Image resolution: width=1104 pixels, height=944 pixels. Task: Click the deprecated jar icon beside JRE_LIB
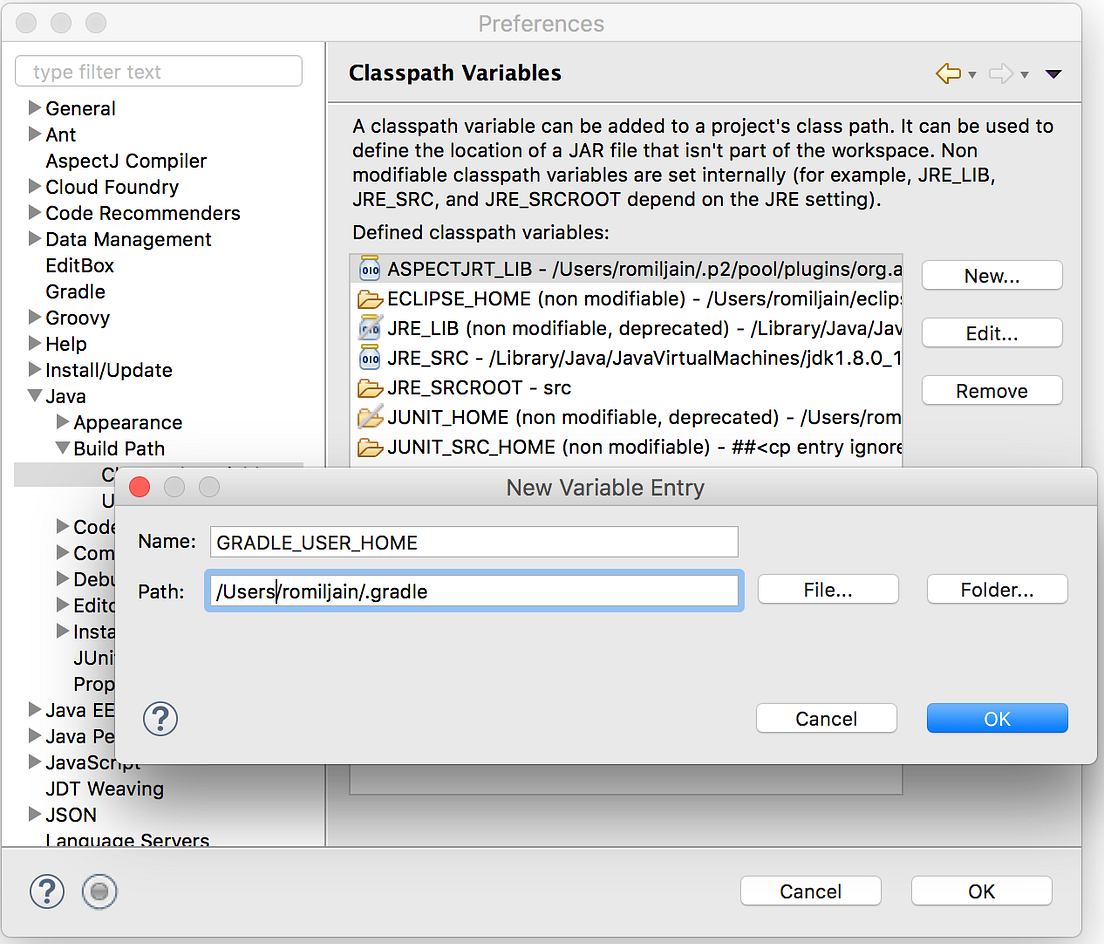369,328
